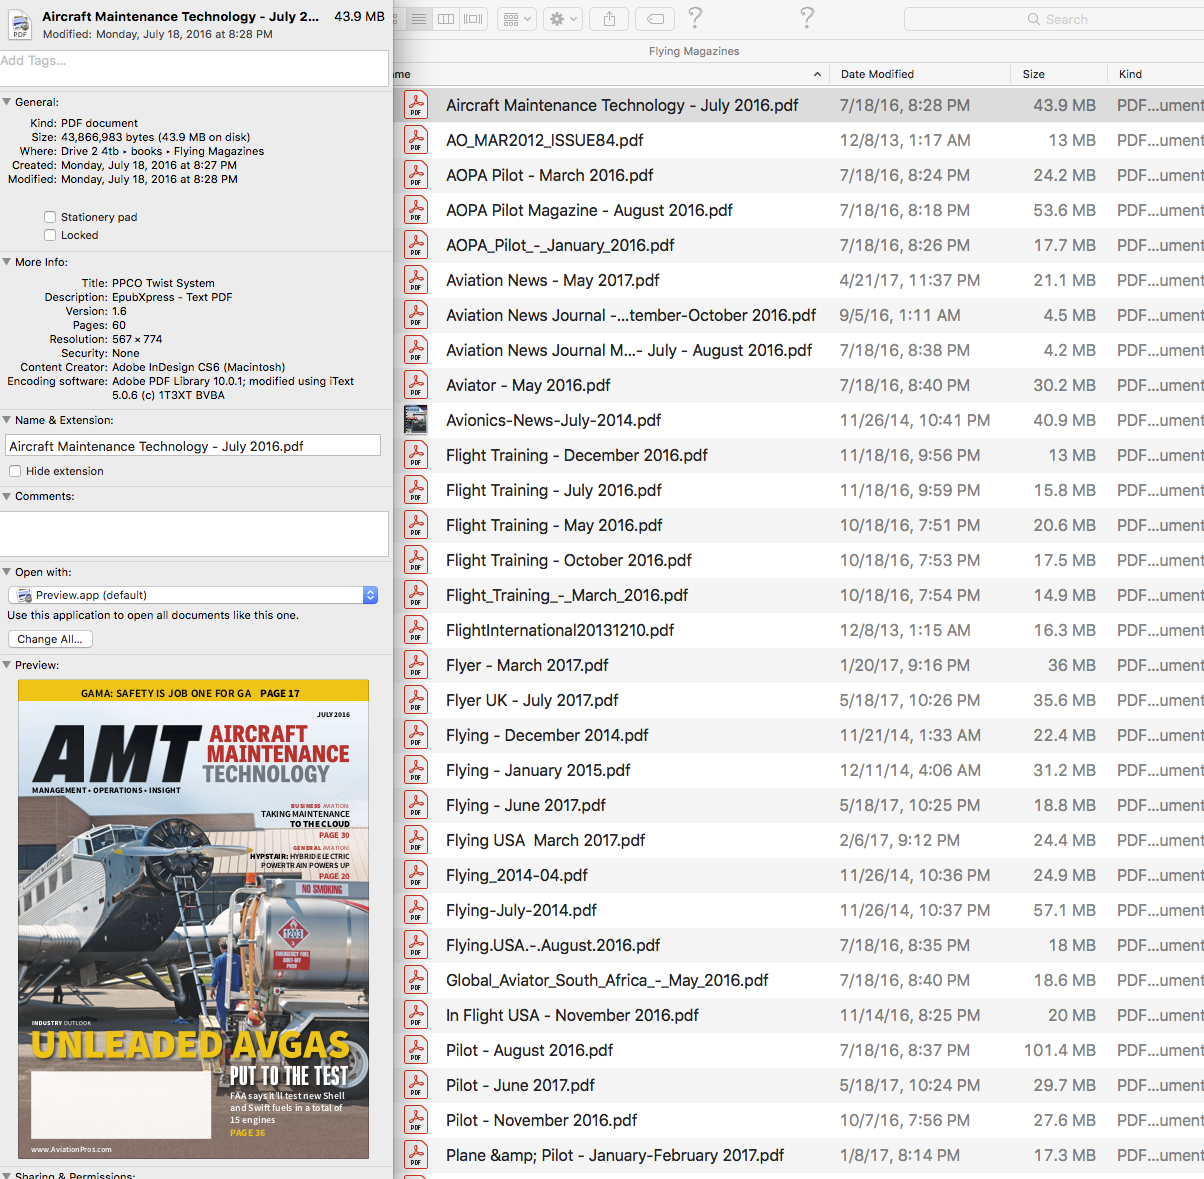Select PDF icon of Aviation News - May 2017.pdf
The image size is (1204, 1179).
(x=416, y=280)
